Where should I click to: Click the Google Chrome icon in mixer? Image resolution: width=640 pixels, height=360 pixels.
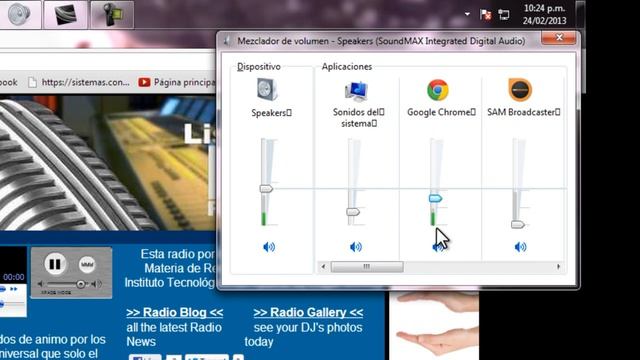coord(438,90)
